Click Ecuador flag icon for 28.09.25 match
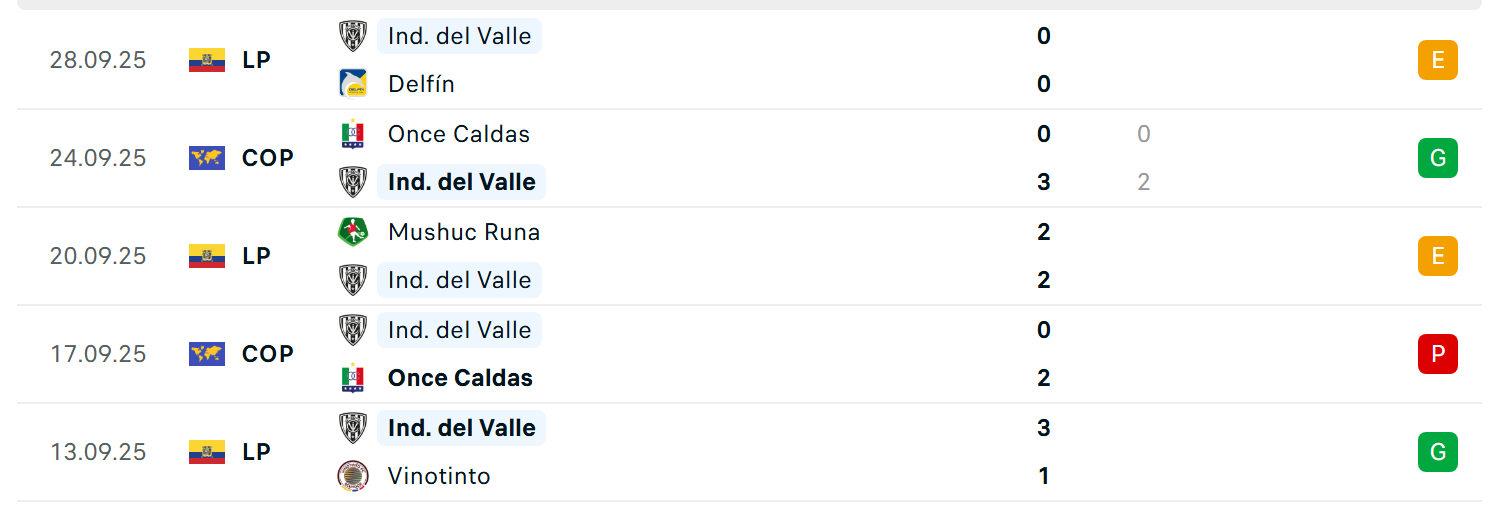 tap(207, 60)
